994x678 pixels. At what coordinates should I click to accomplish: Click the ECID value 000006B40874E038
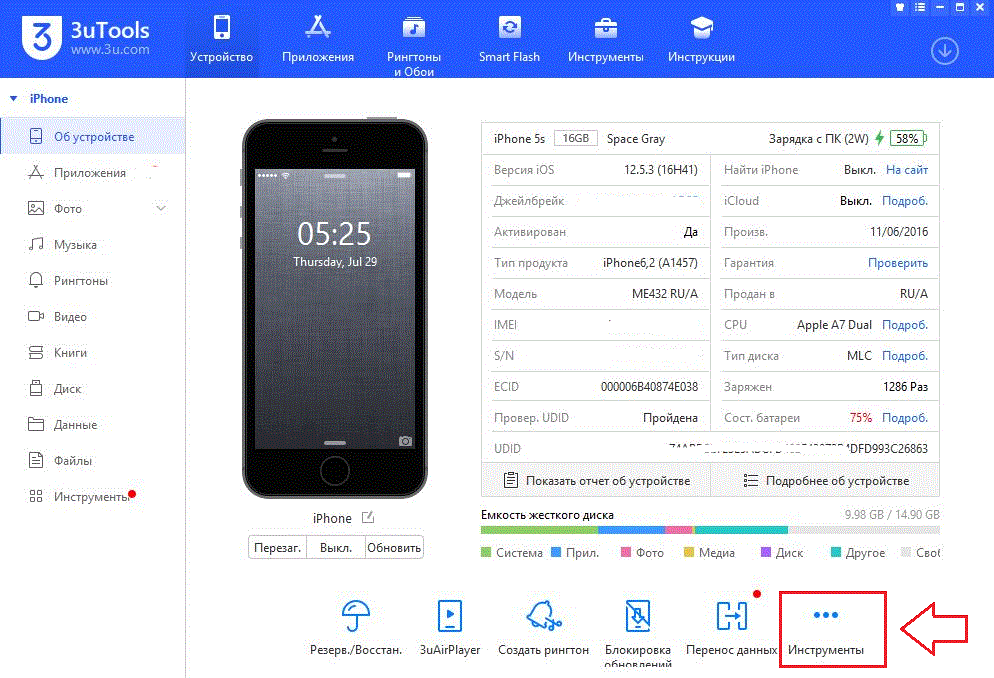coord(649,387)
